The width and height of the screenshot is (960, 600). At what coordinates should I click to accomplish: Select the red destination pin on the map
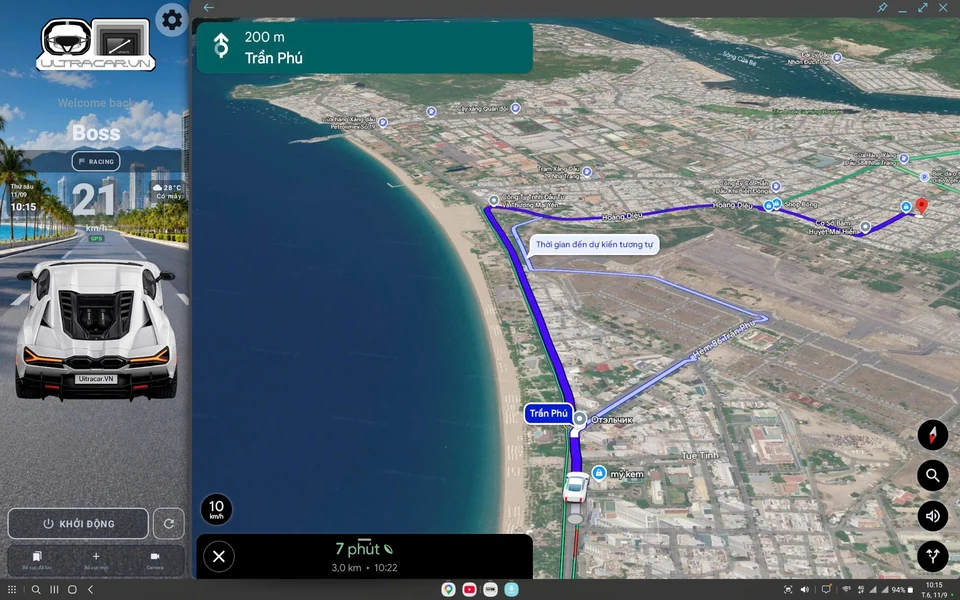coord(921,206)
